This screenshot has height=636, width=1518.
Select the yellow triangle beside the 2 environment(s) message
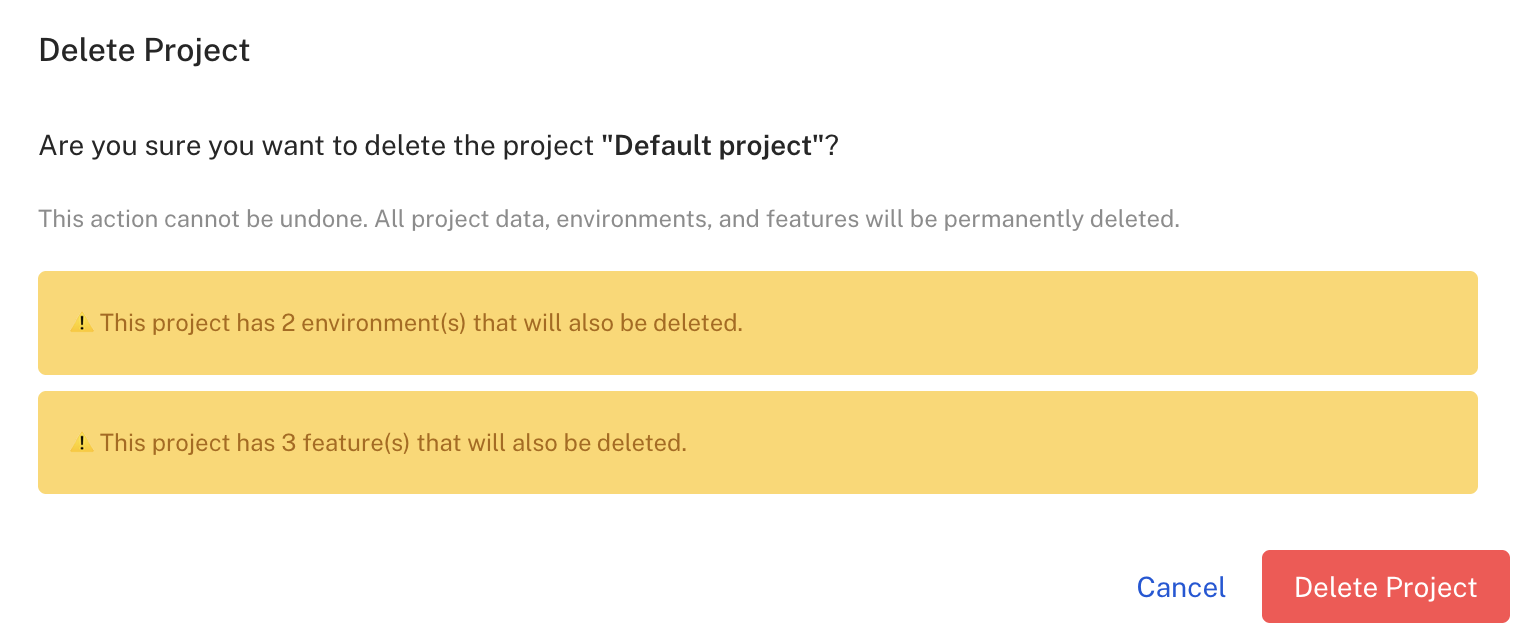coord(82,322)
